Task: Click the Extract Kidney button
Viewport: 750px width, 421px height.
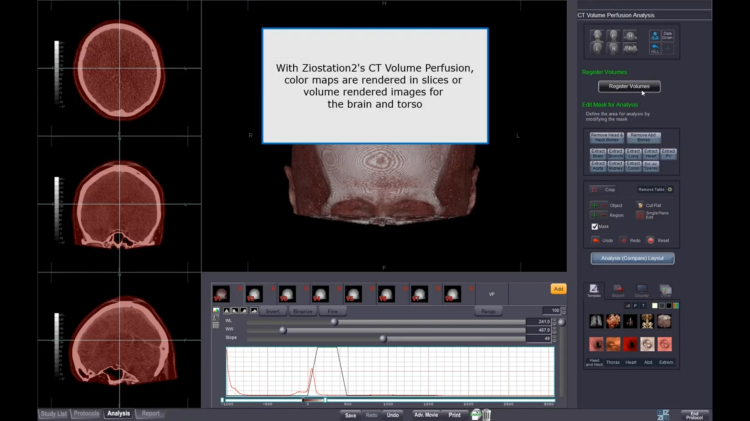Action: point(616,166)
